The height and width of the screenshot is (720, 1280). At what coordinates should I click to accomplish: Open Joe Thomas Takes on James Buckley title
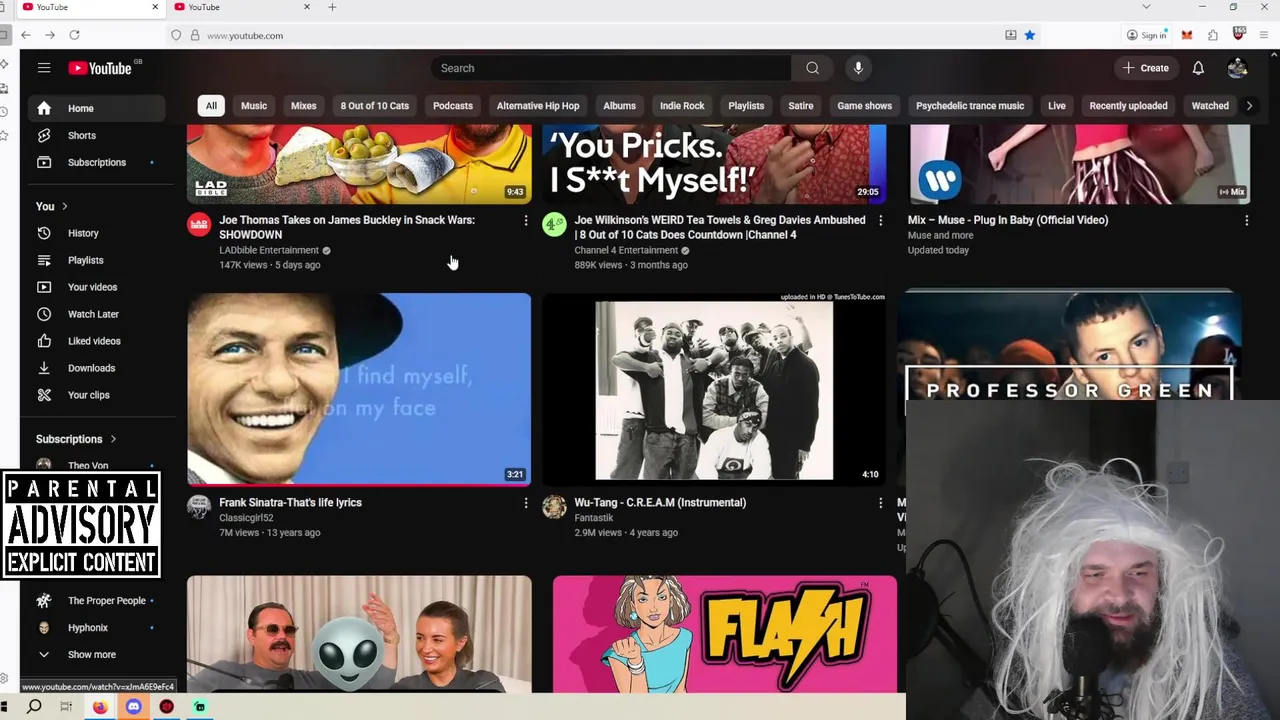tap(346, 227)
